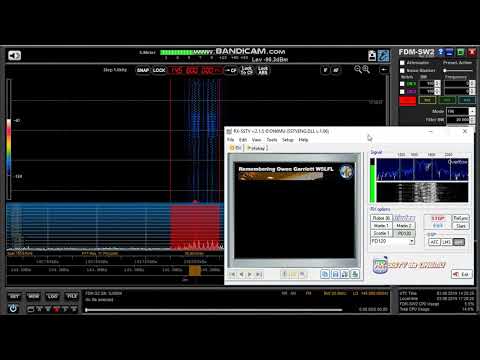The width and height of the screenshot is (480, 360).
Task: Select the red receiver button
Action: pos(408,100)
